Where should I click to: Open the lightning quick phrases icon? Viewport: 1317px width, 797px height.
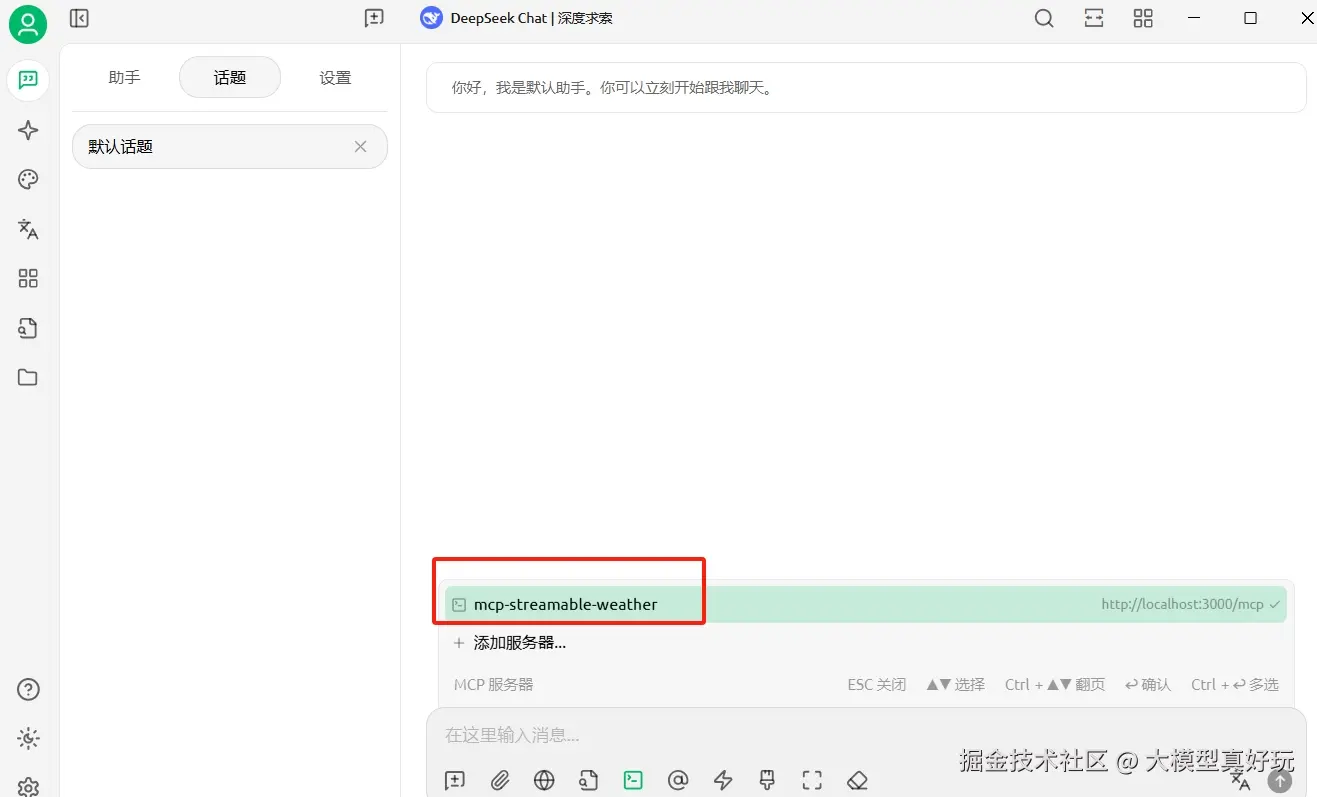pyautogui.click(x=723, y=780)
